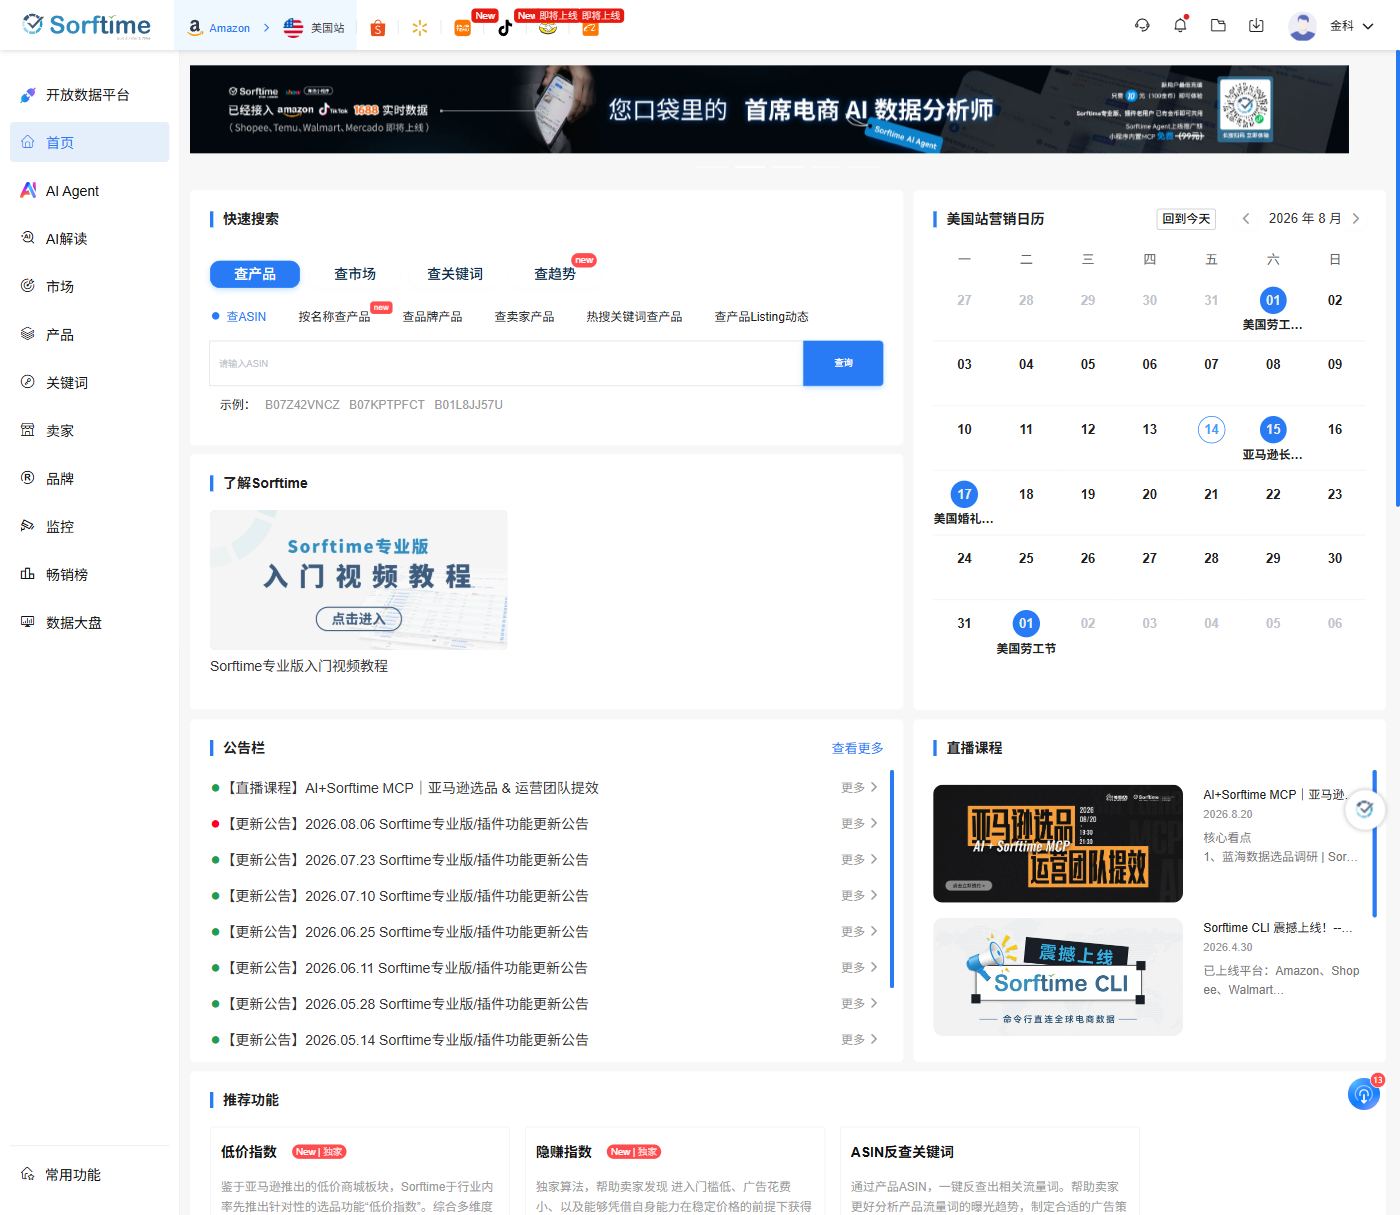Open the folder icon in header
The width and height of the screenshot is (1400, 1215).
[x=1218, y=26]
